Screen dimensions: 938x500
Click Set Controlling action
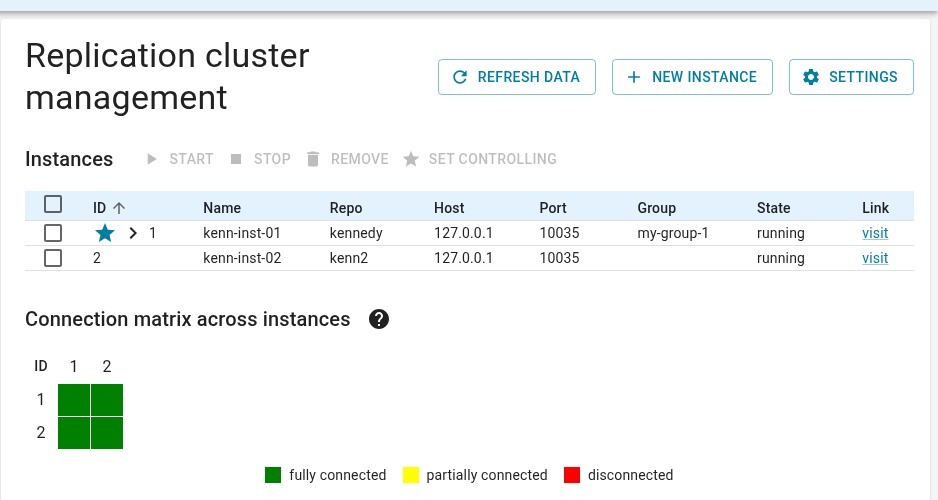point(480,159)
